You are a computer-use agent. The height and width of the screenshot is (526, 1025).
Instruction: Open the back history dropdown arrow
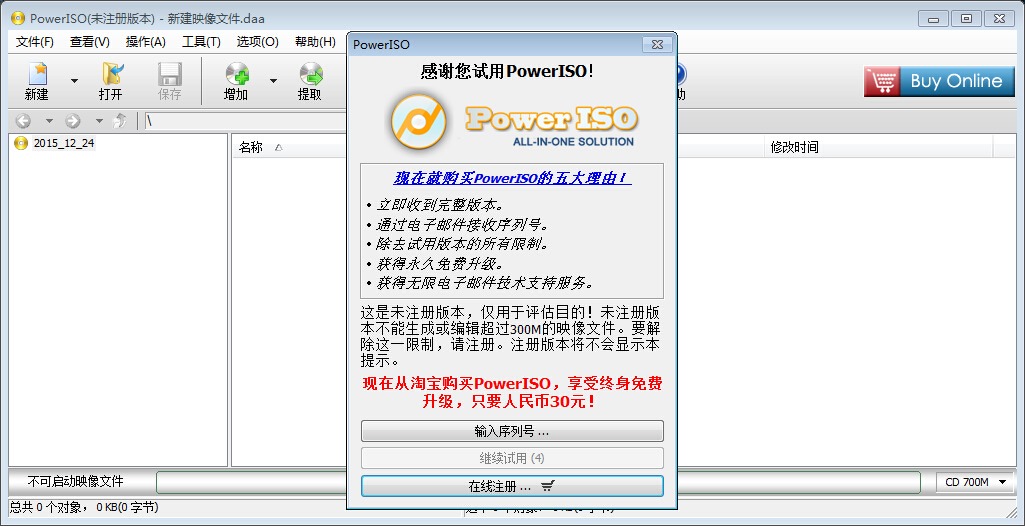[x=49, y=121]
